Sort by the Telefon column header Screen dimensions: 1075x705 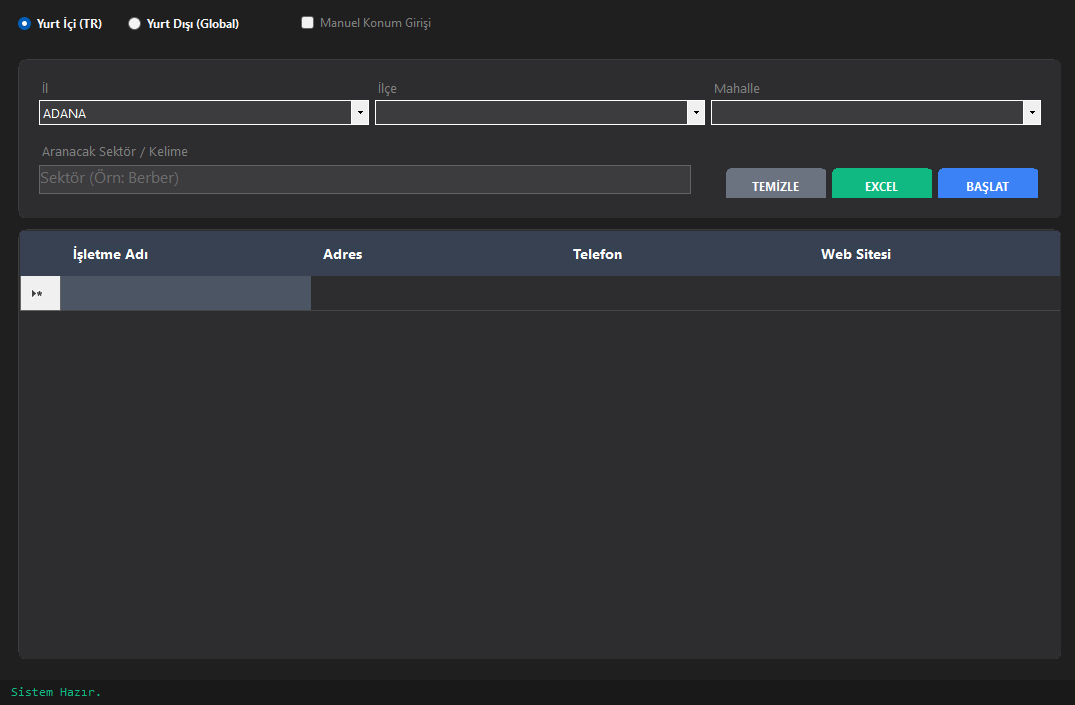click(x=686, y=254)
